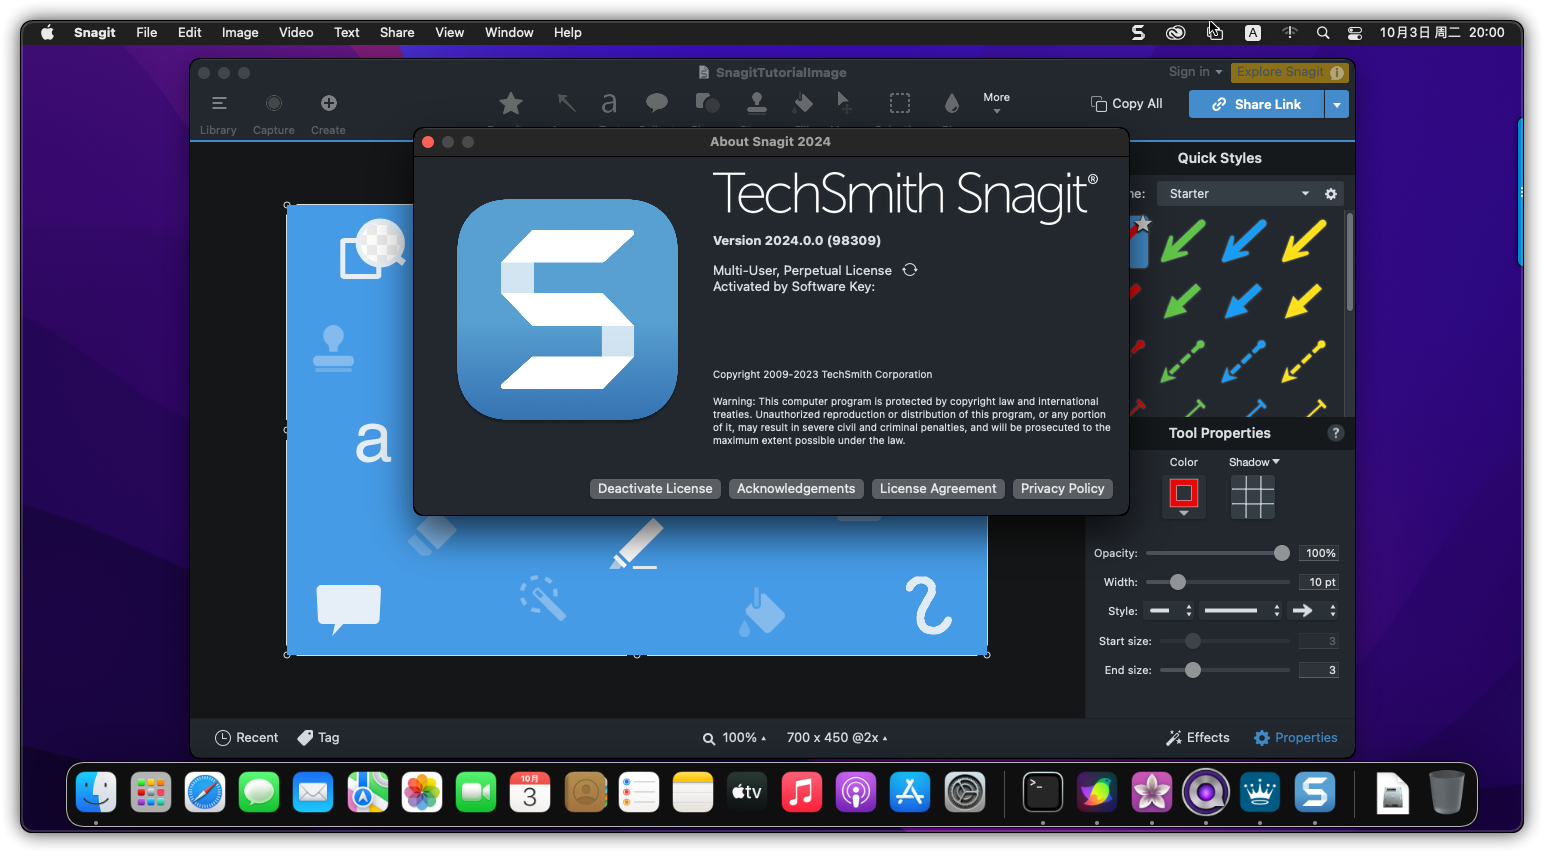Open the red Color swatch picker
The height and width of the screenshot is (853, 1544).
pos(1184,495)
